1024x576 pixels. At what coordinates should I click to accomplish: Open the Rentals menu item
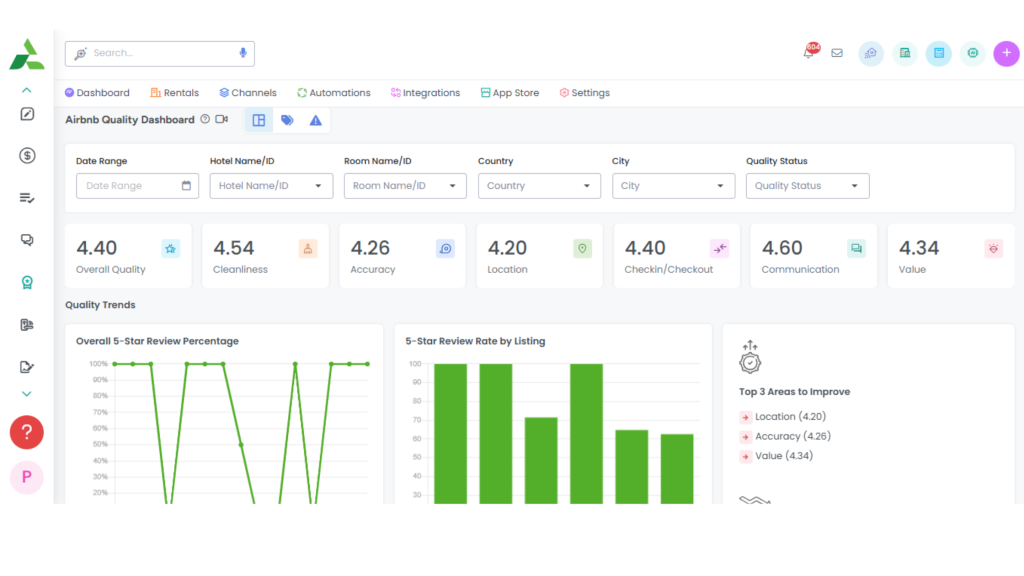174,93
